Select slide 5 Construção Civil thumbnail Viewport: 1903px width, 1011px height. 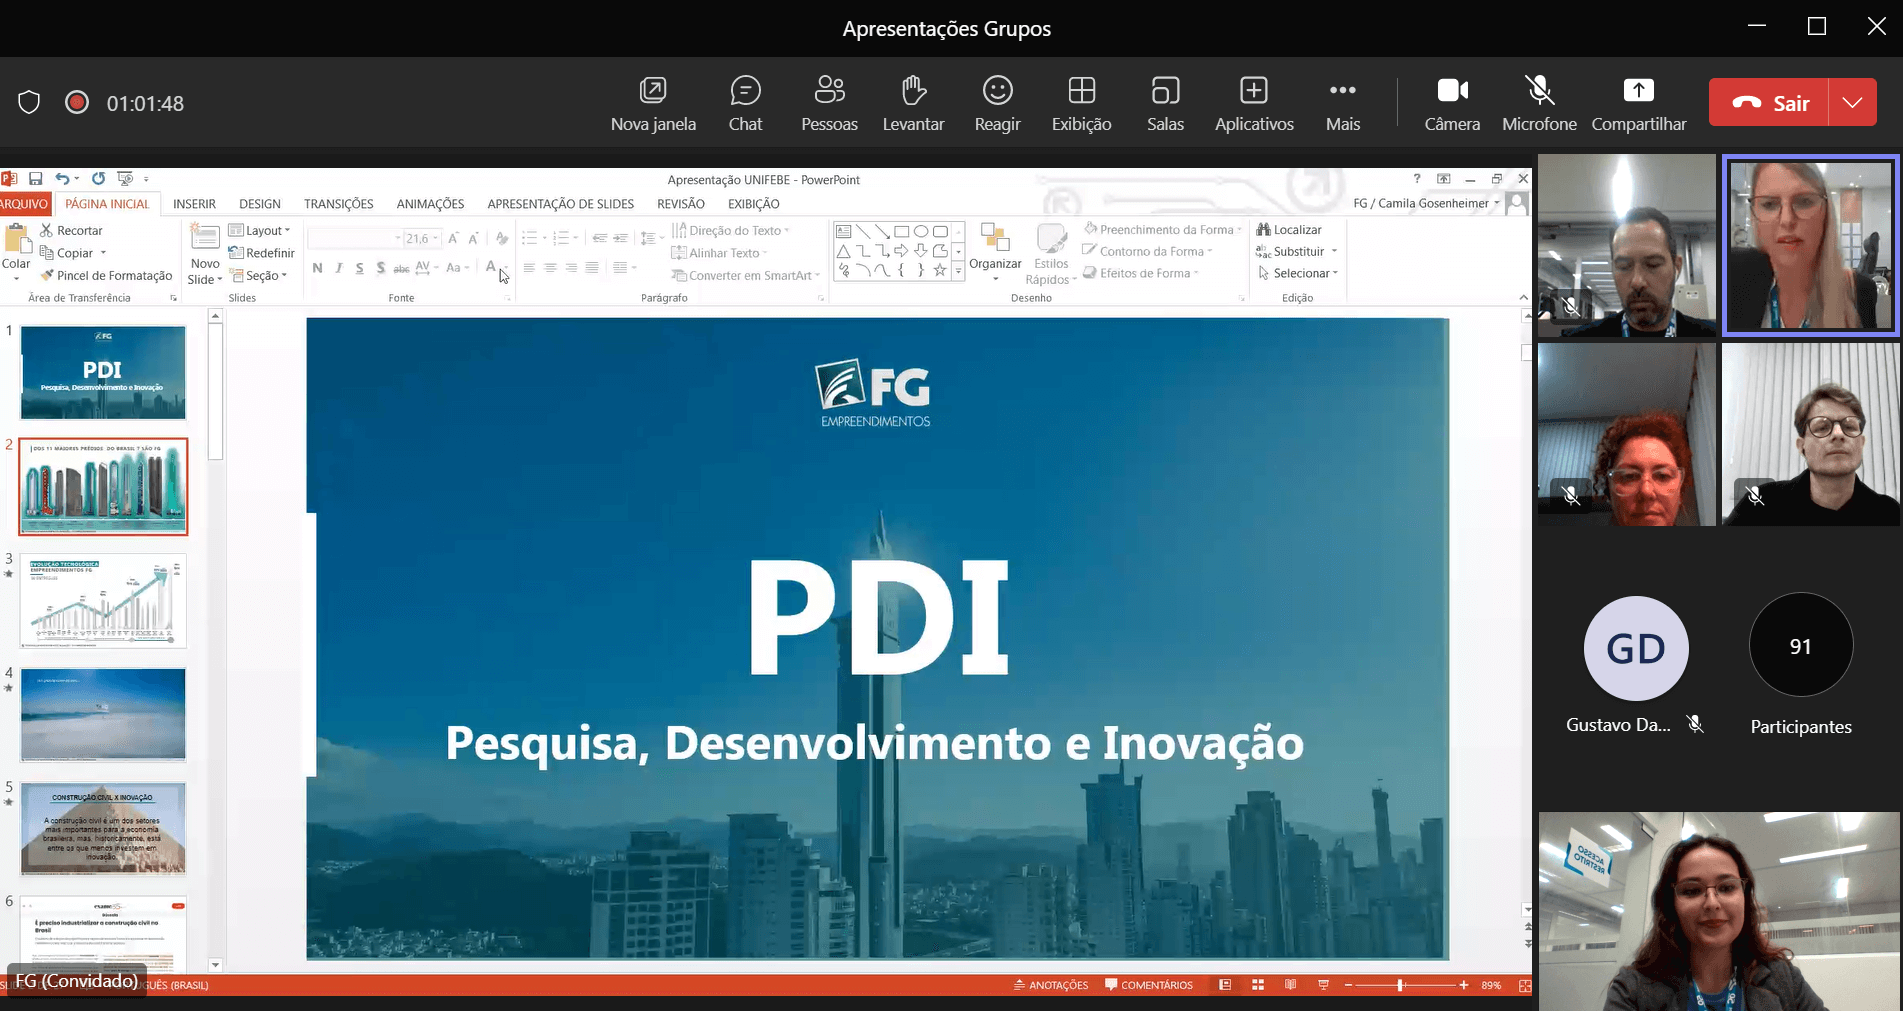coord(103,828)
